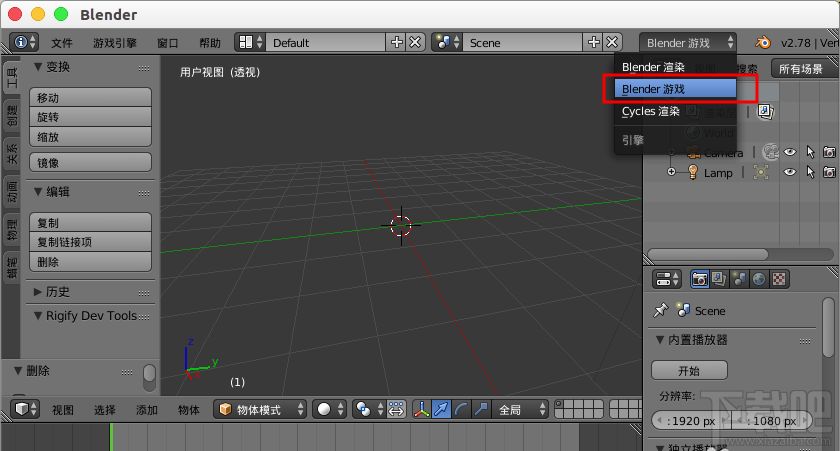Click the 旋转 button
The height and width of the screenshot is (451, 840).
(91, 117)
